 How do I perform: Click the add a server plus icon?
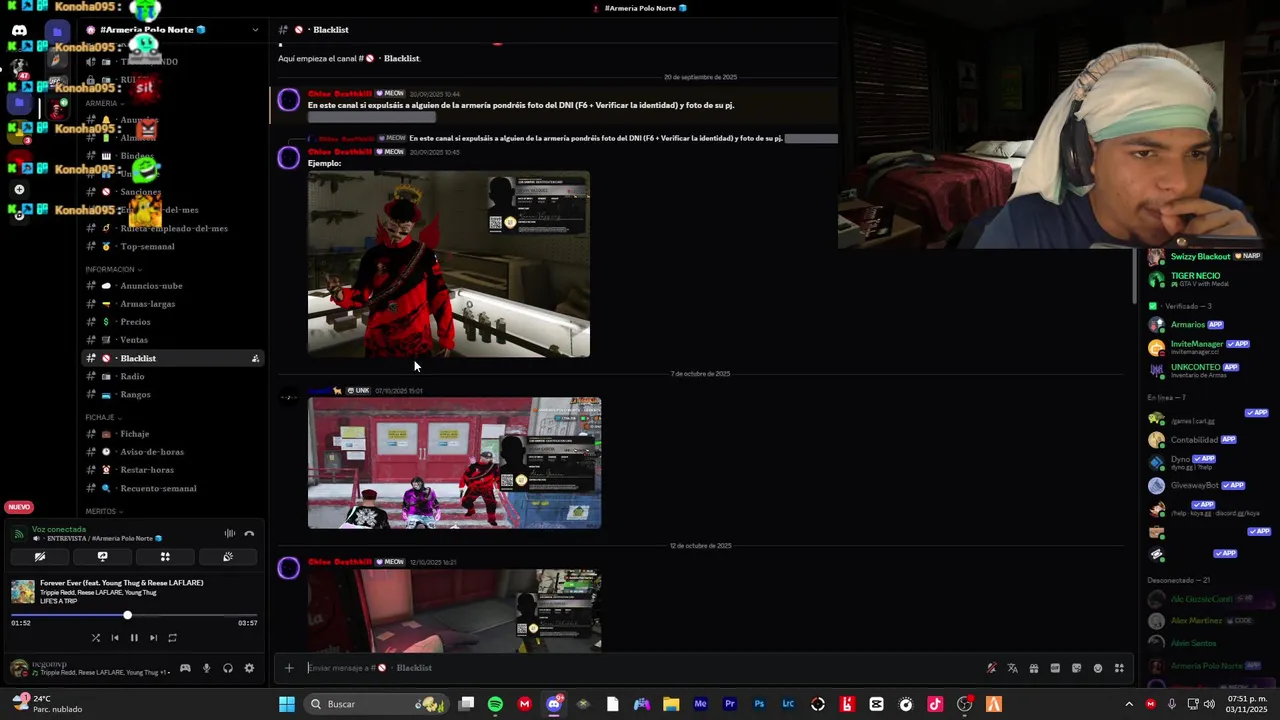pos(19,189)
